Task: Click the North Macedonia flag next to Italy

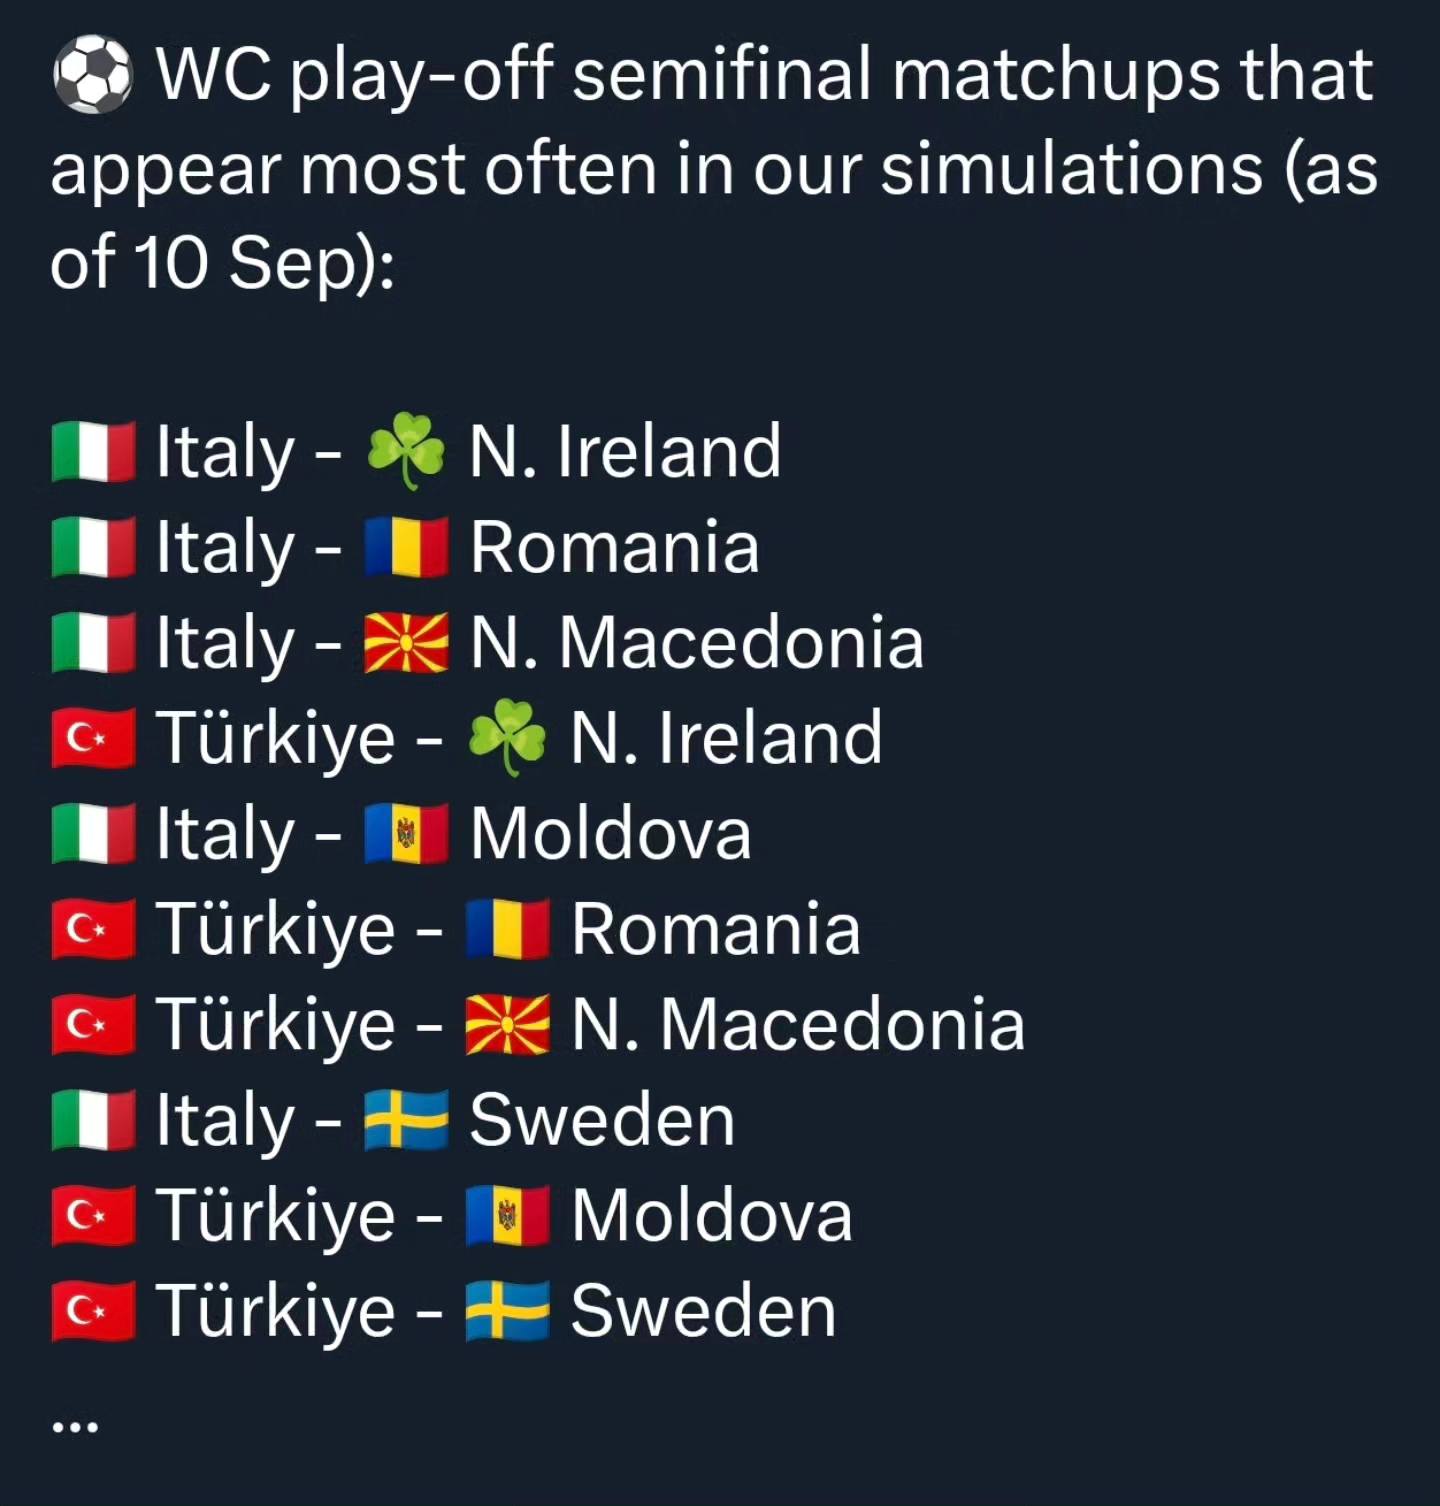Action: (x=405, y=643)
